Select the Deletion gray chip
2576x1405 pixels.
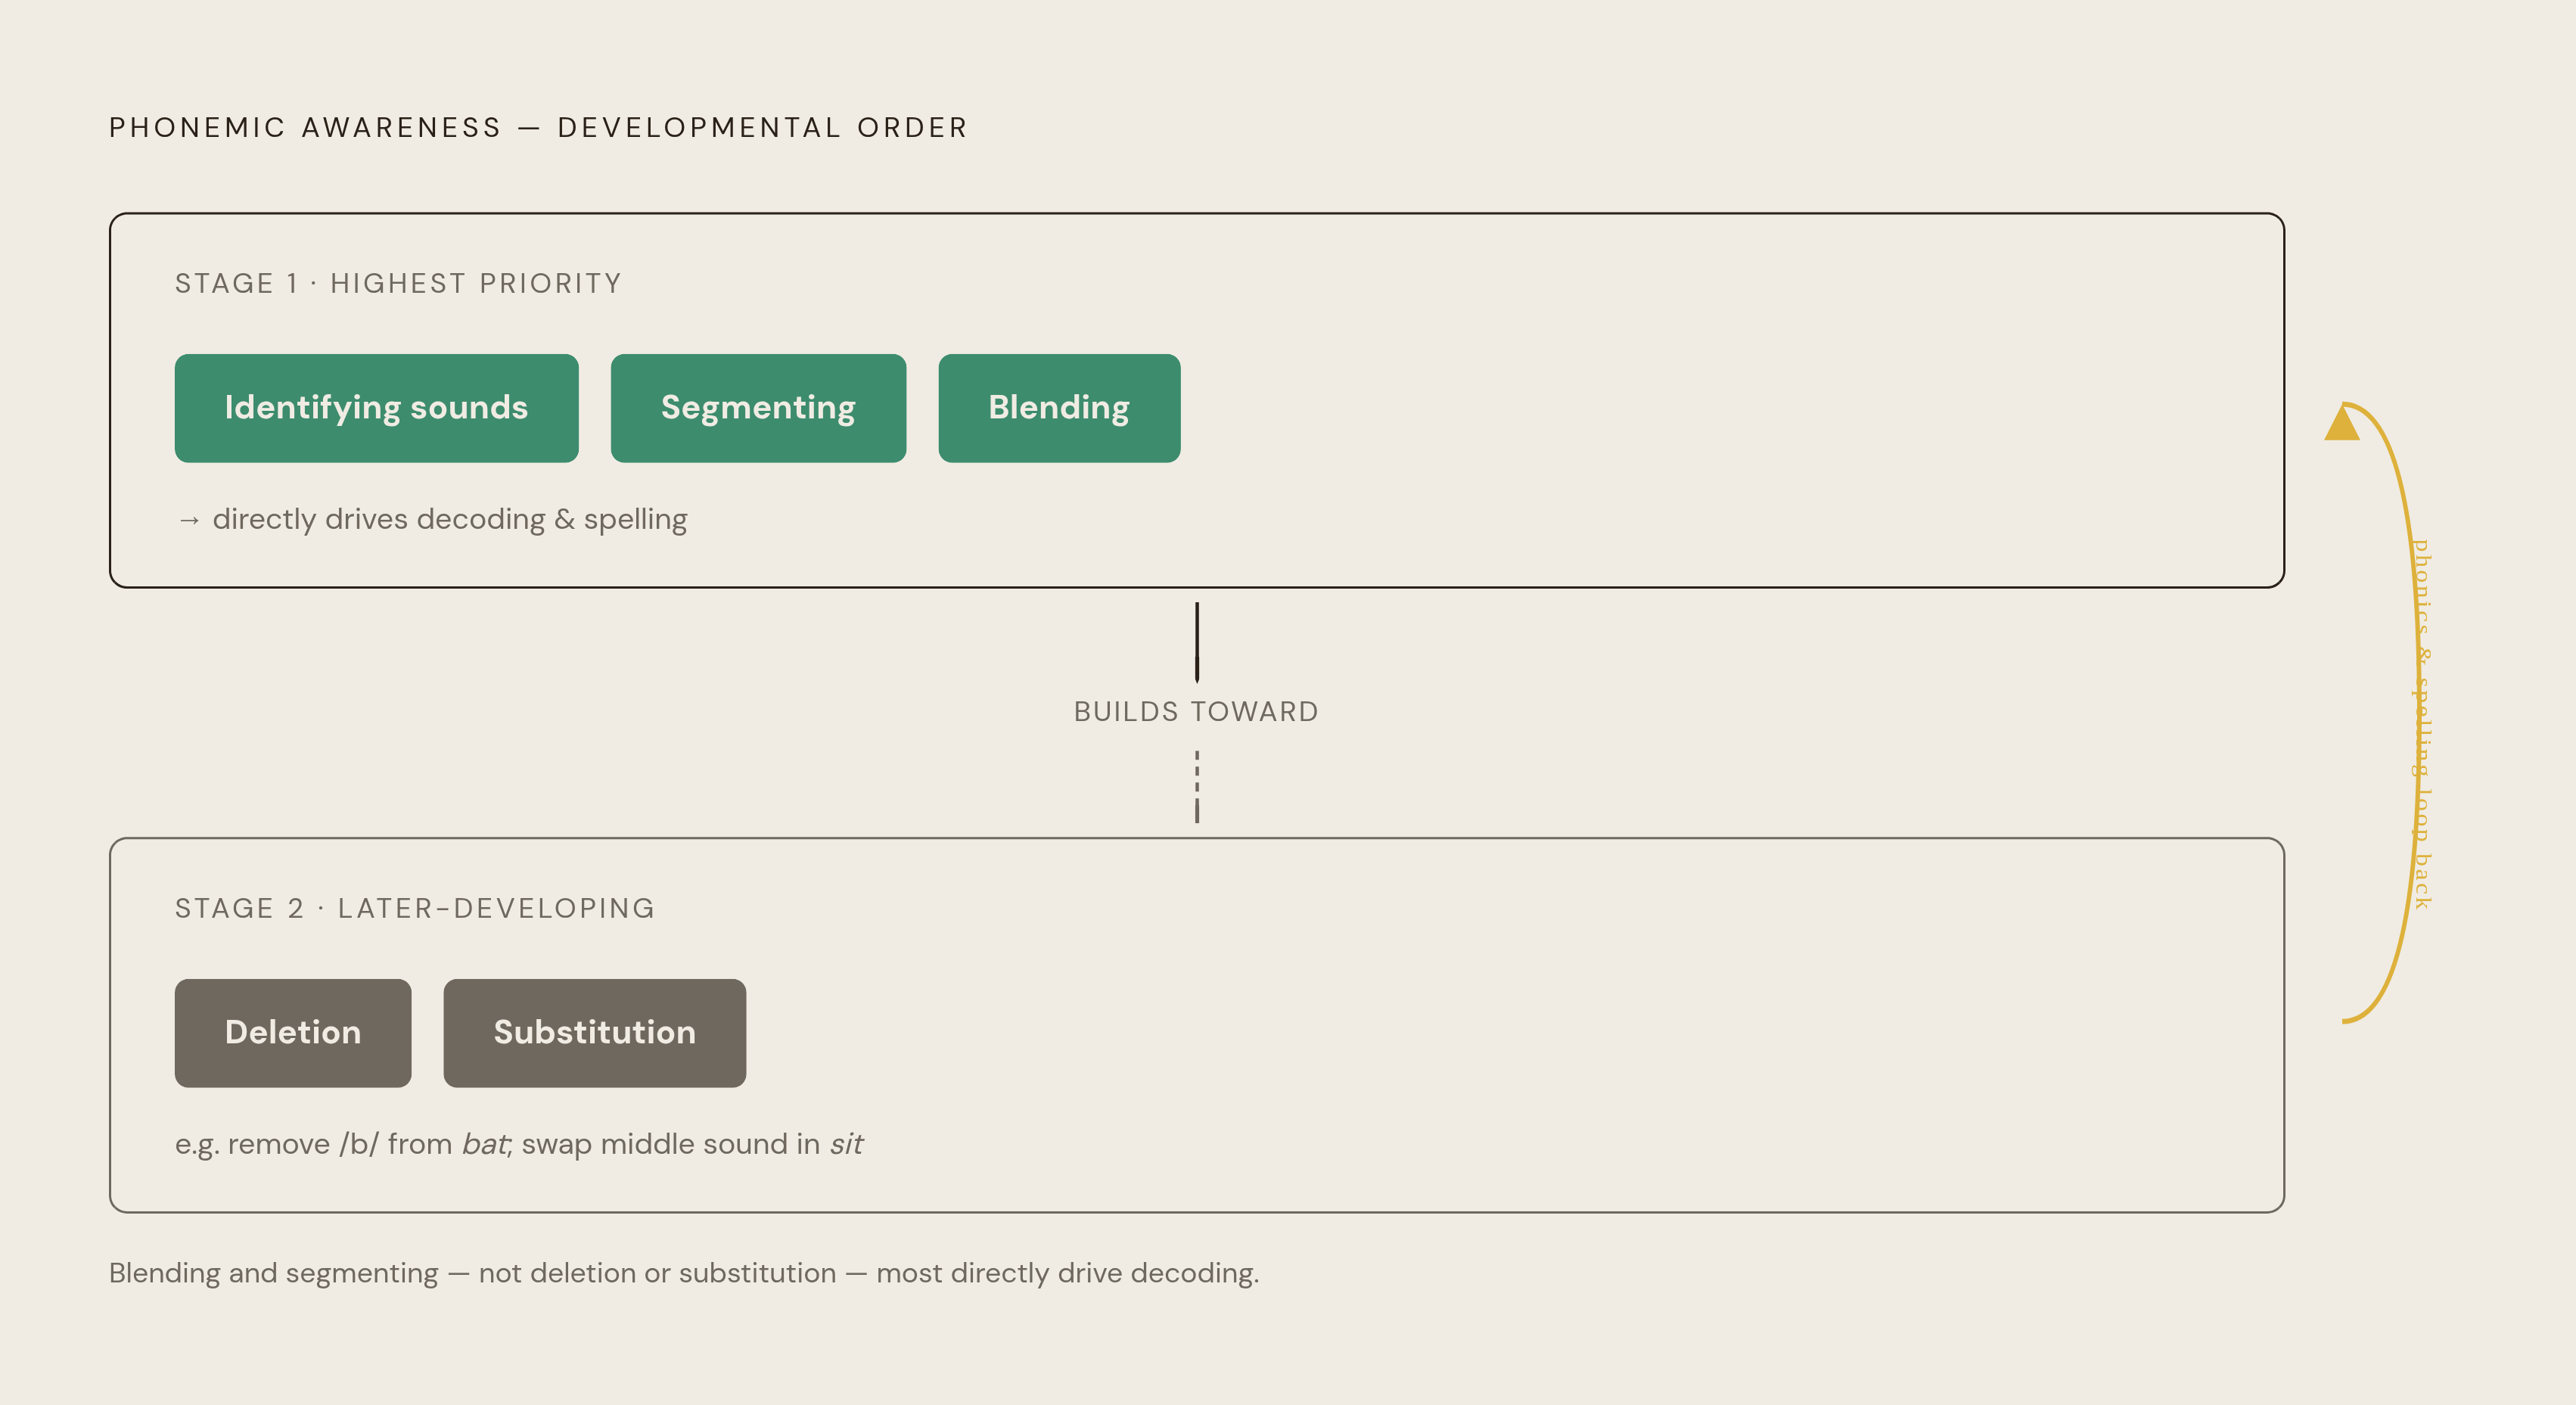tap(293, 1033)
